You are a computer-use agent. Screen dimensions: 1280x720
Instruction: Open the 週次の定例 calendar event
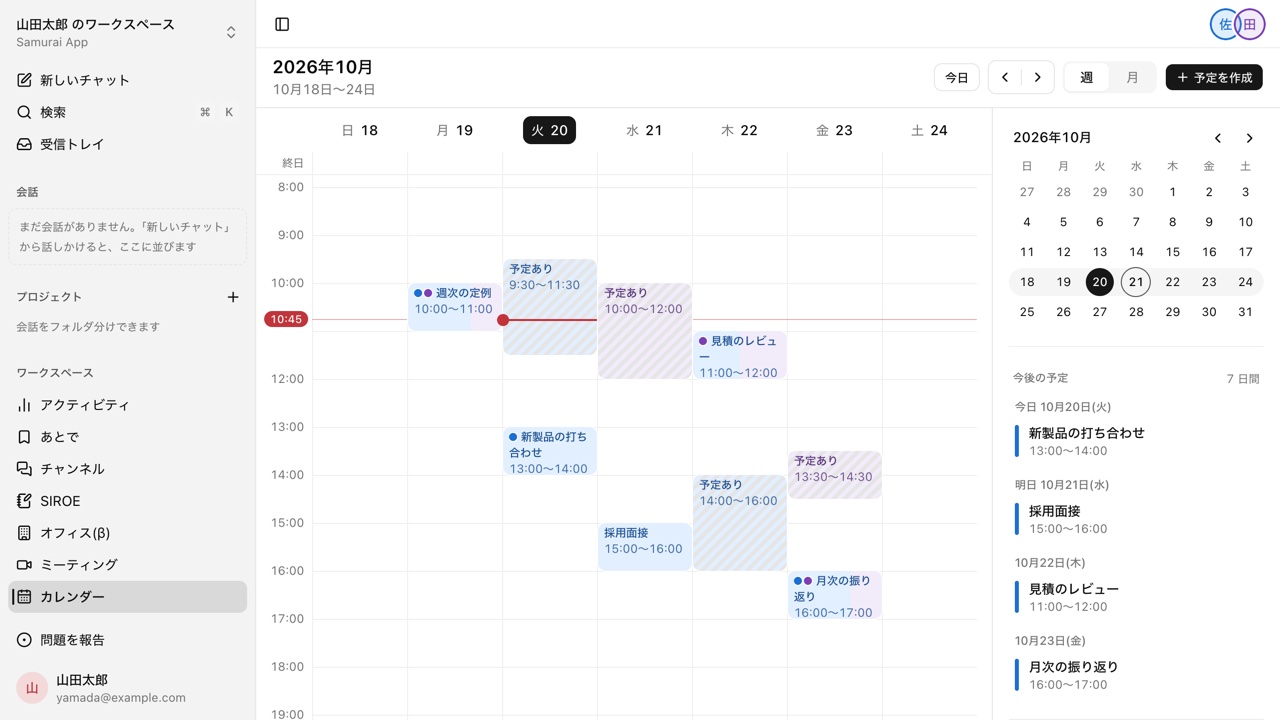pyautogui.click(x=455, y=307)
